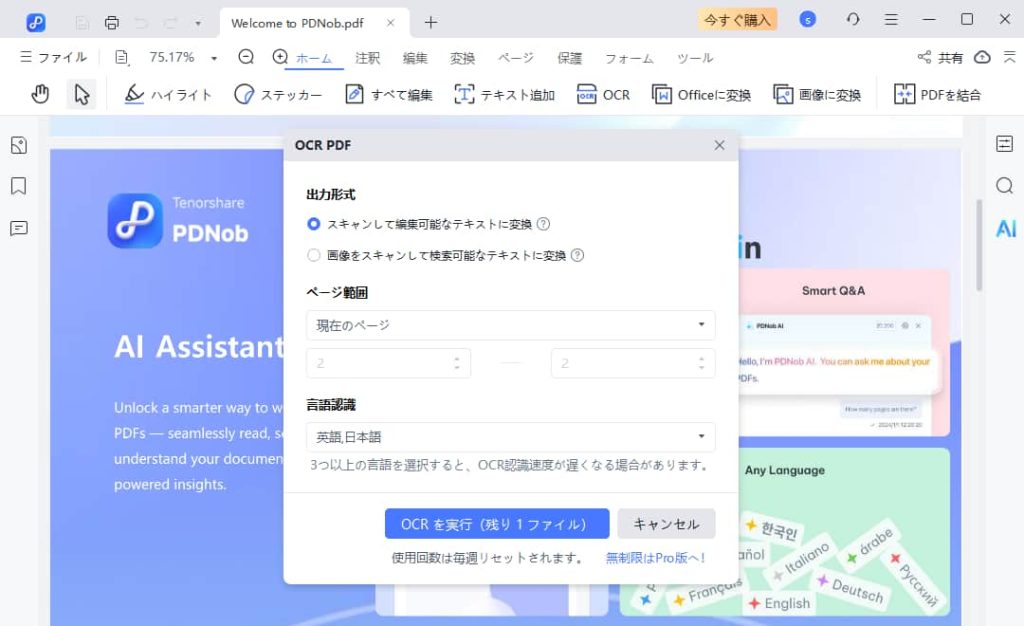Click the OCR を実行 button
The height and width of the screenshot is (626, 1024).
pyautogui.click(x=497, y=524)
